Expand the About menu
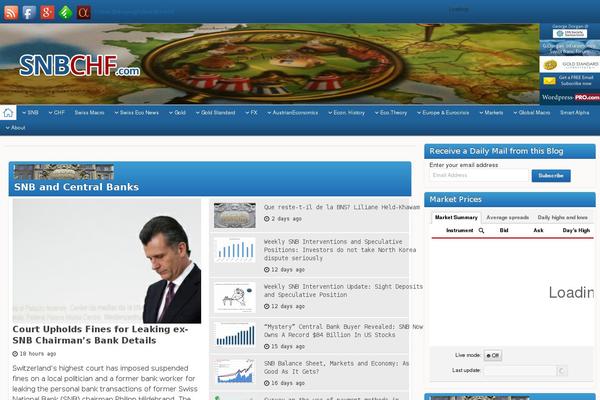The height and width of the screenshot is (400, 600). (x=15, y=127)
